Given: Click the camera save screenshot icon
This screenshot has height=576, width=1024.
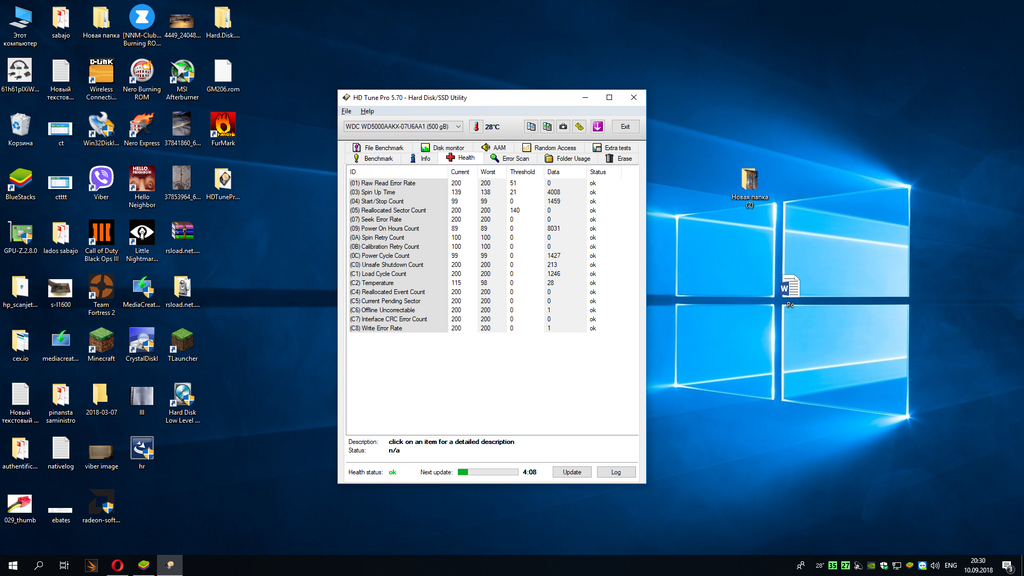Looking at the screenshot, I should tap(563, 127).
